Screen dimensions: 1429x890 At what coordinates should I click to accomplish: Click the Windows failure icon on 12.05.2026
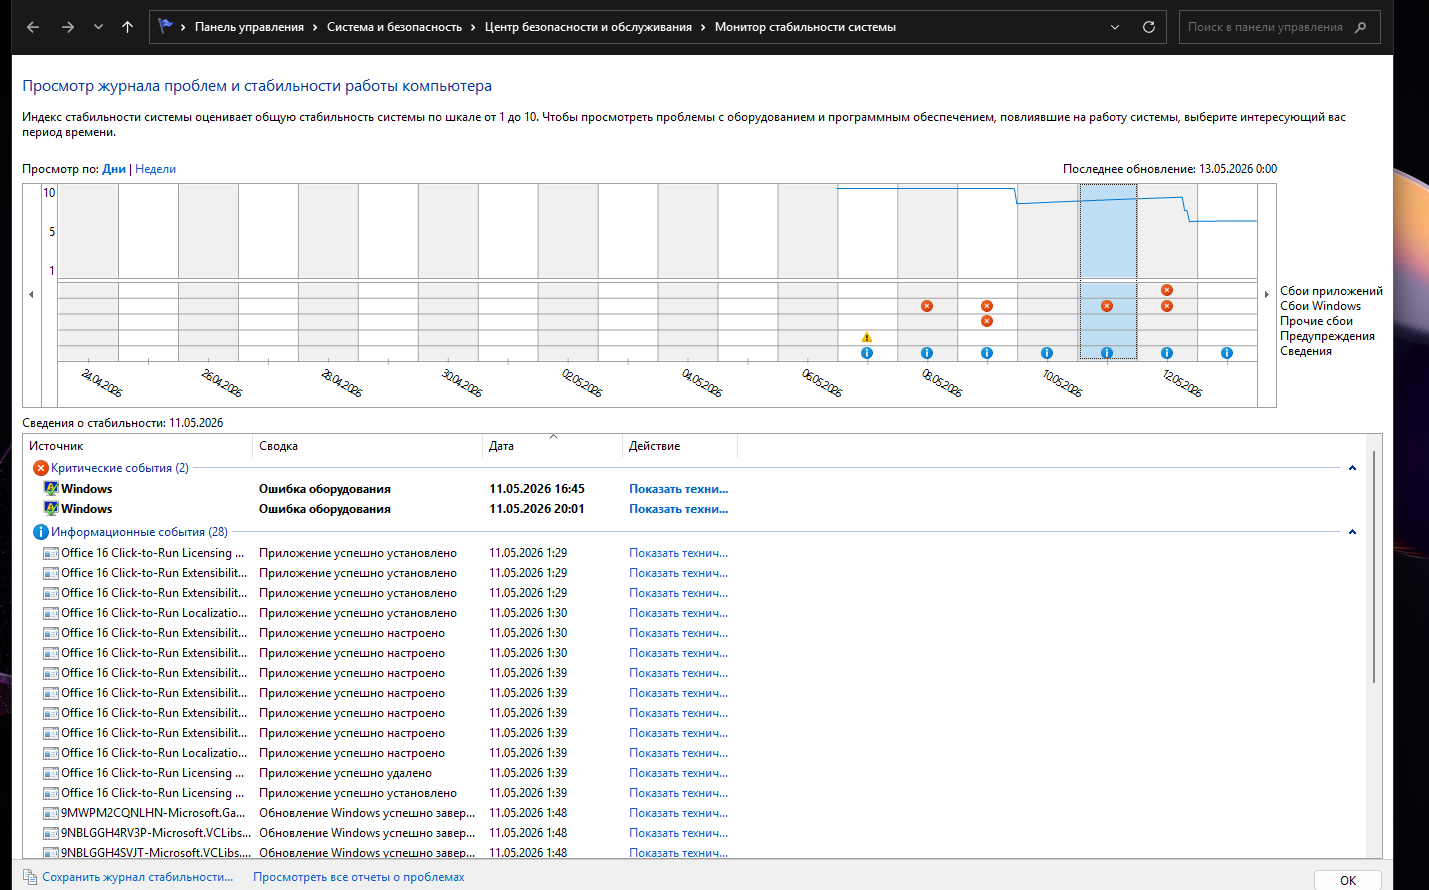[x=1167, y=306]
